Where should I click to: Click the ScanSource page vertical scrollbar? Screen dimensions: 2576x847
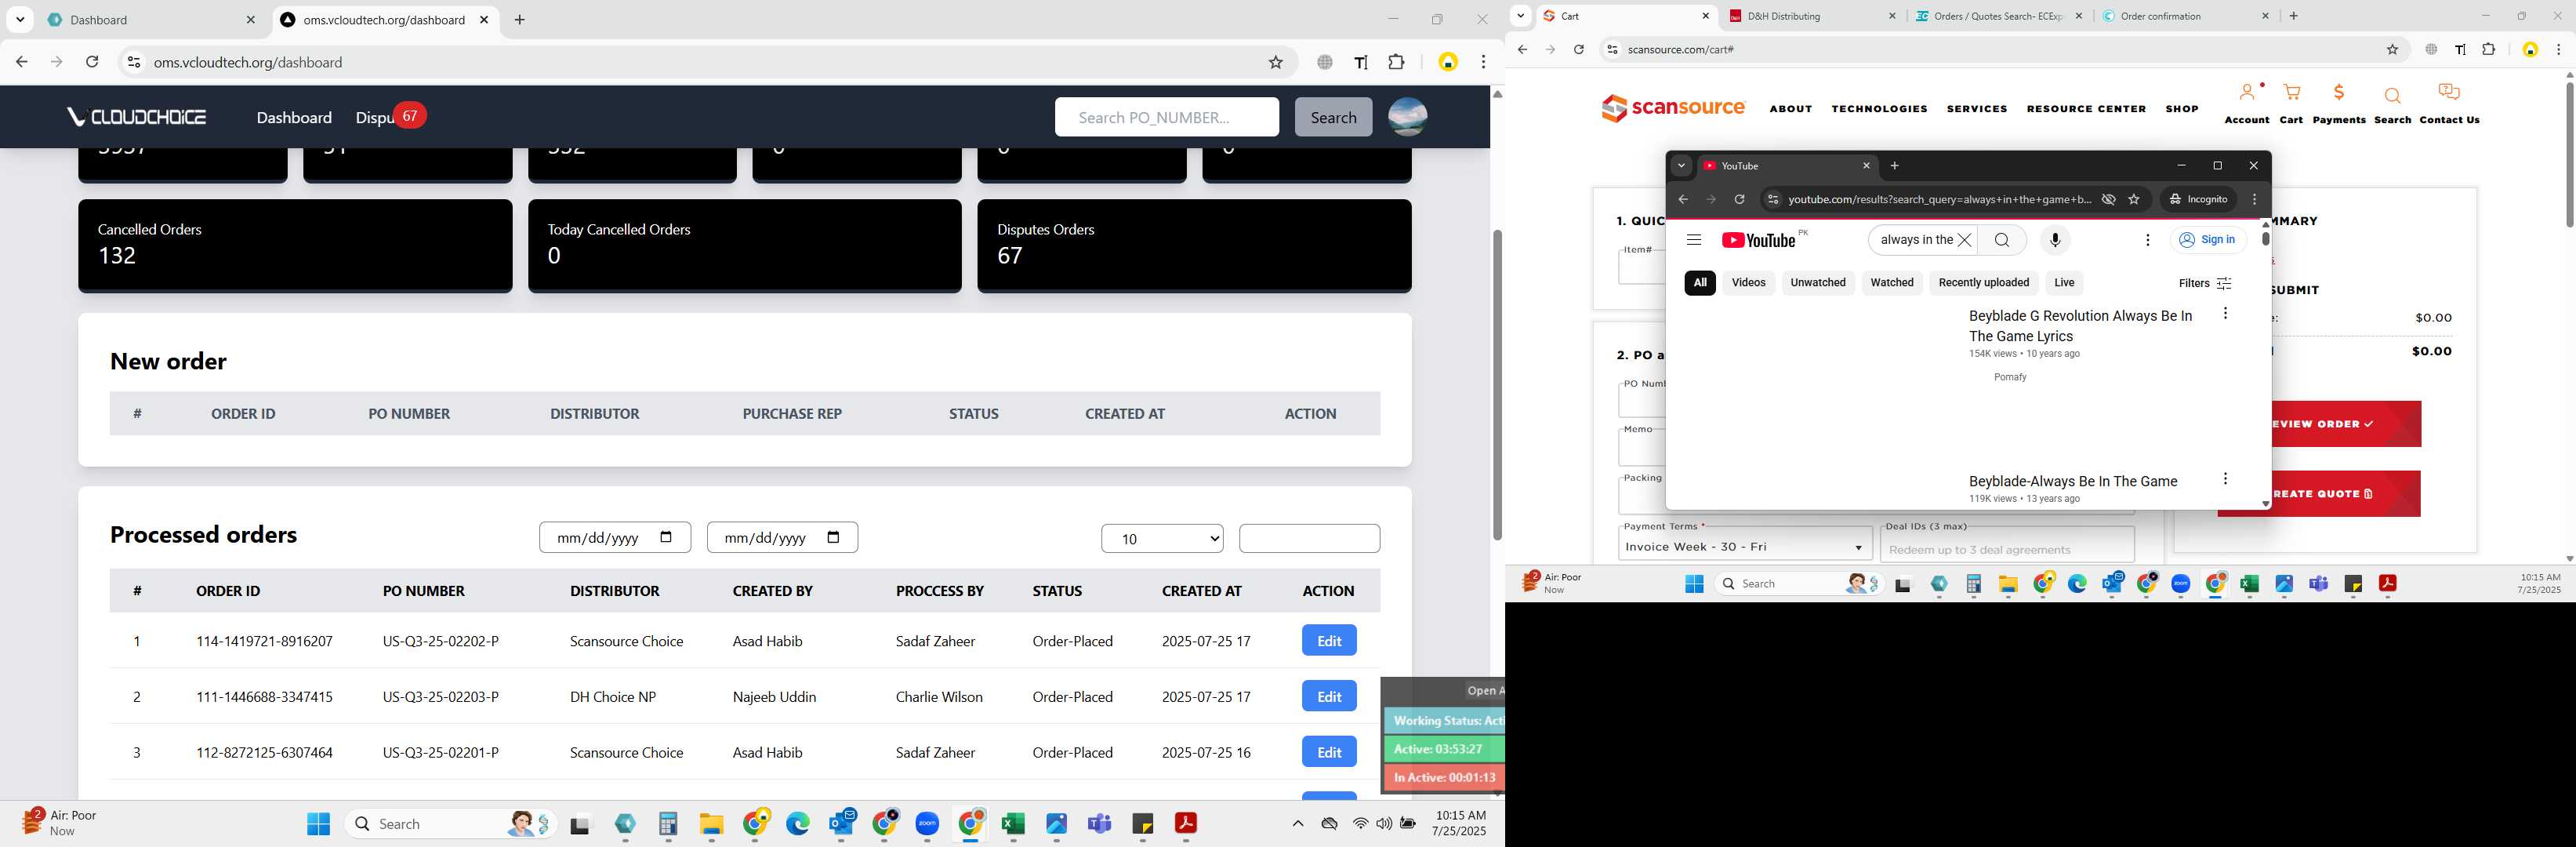2569,154
